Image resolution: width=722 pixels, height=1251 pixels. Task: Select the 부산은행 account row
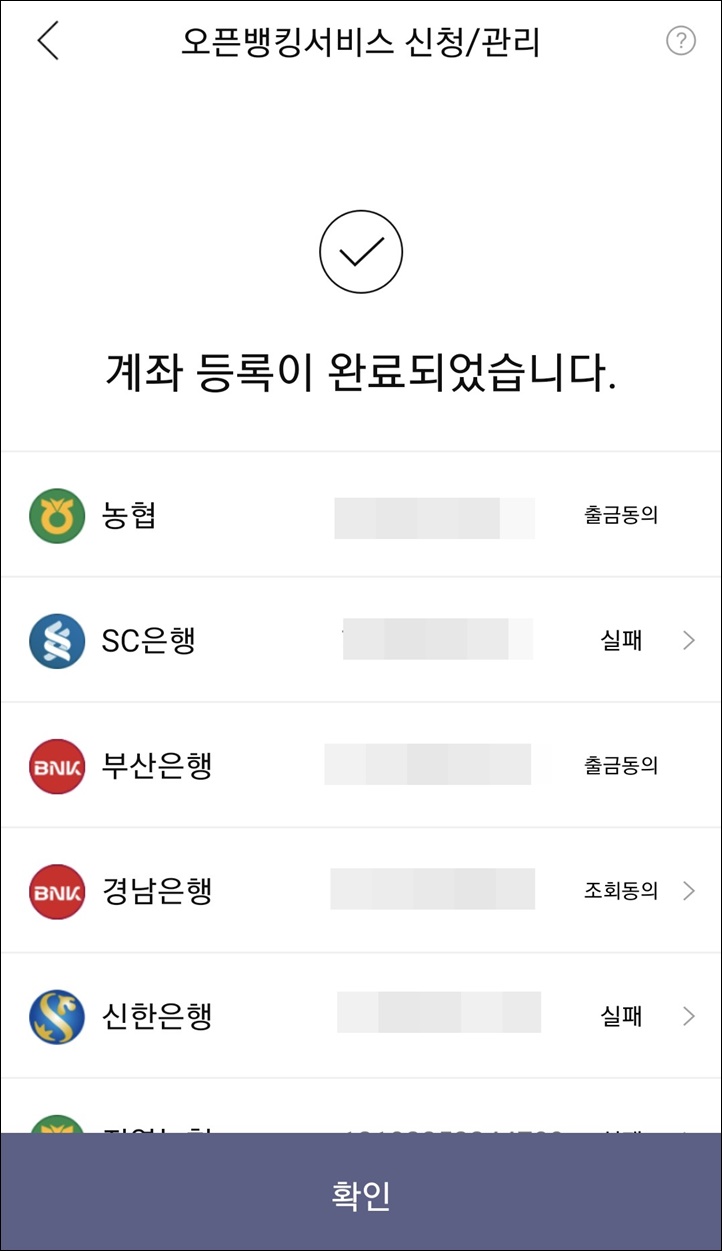361,766
